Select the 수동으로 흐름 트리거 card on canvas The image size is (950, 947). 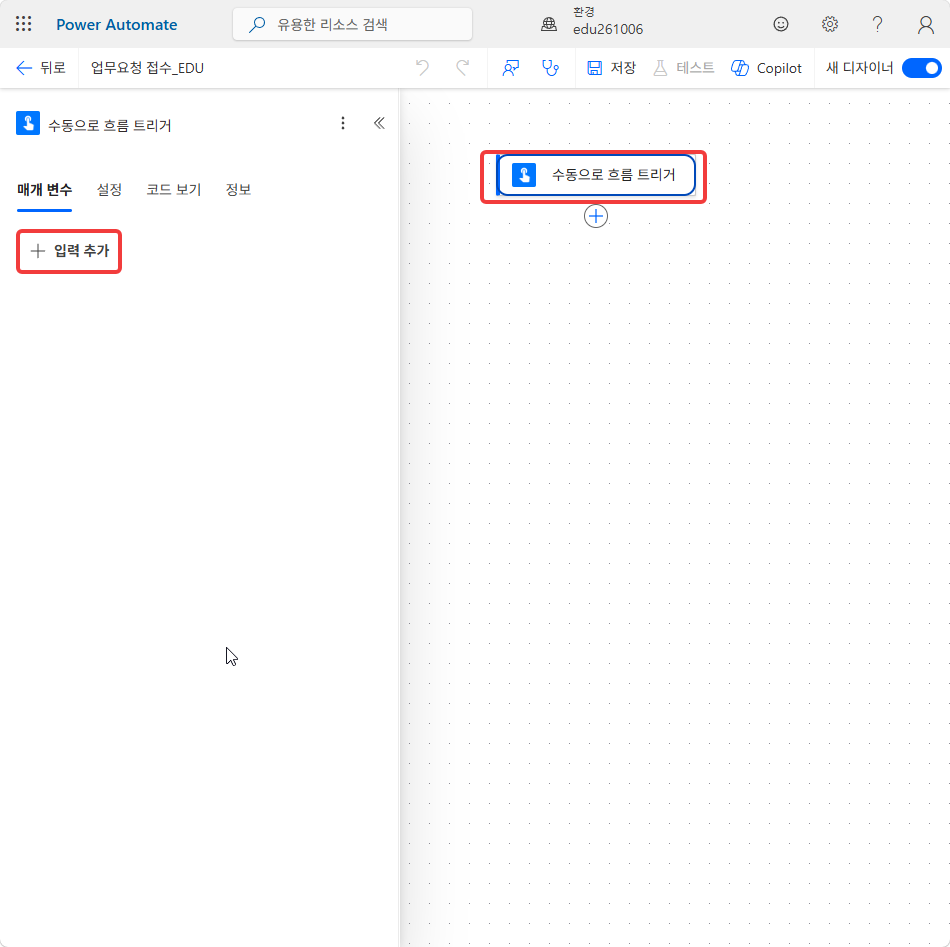point(596,175)
